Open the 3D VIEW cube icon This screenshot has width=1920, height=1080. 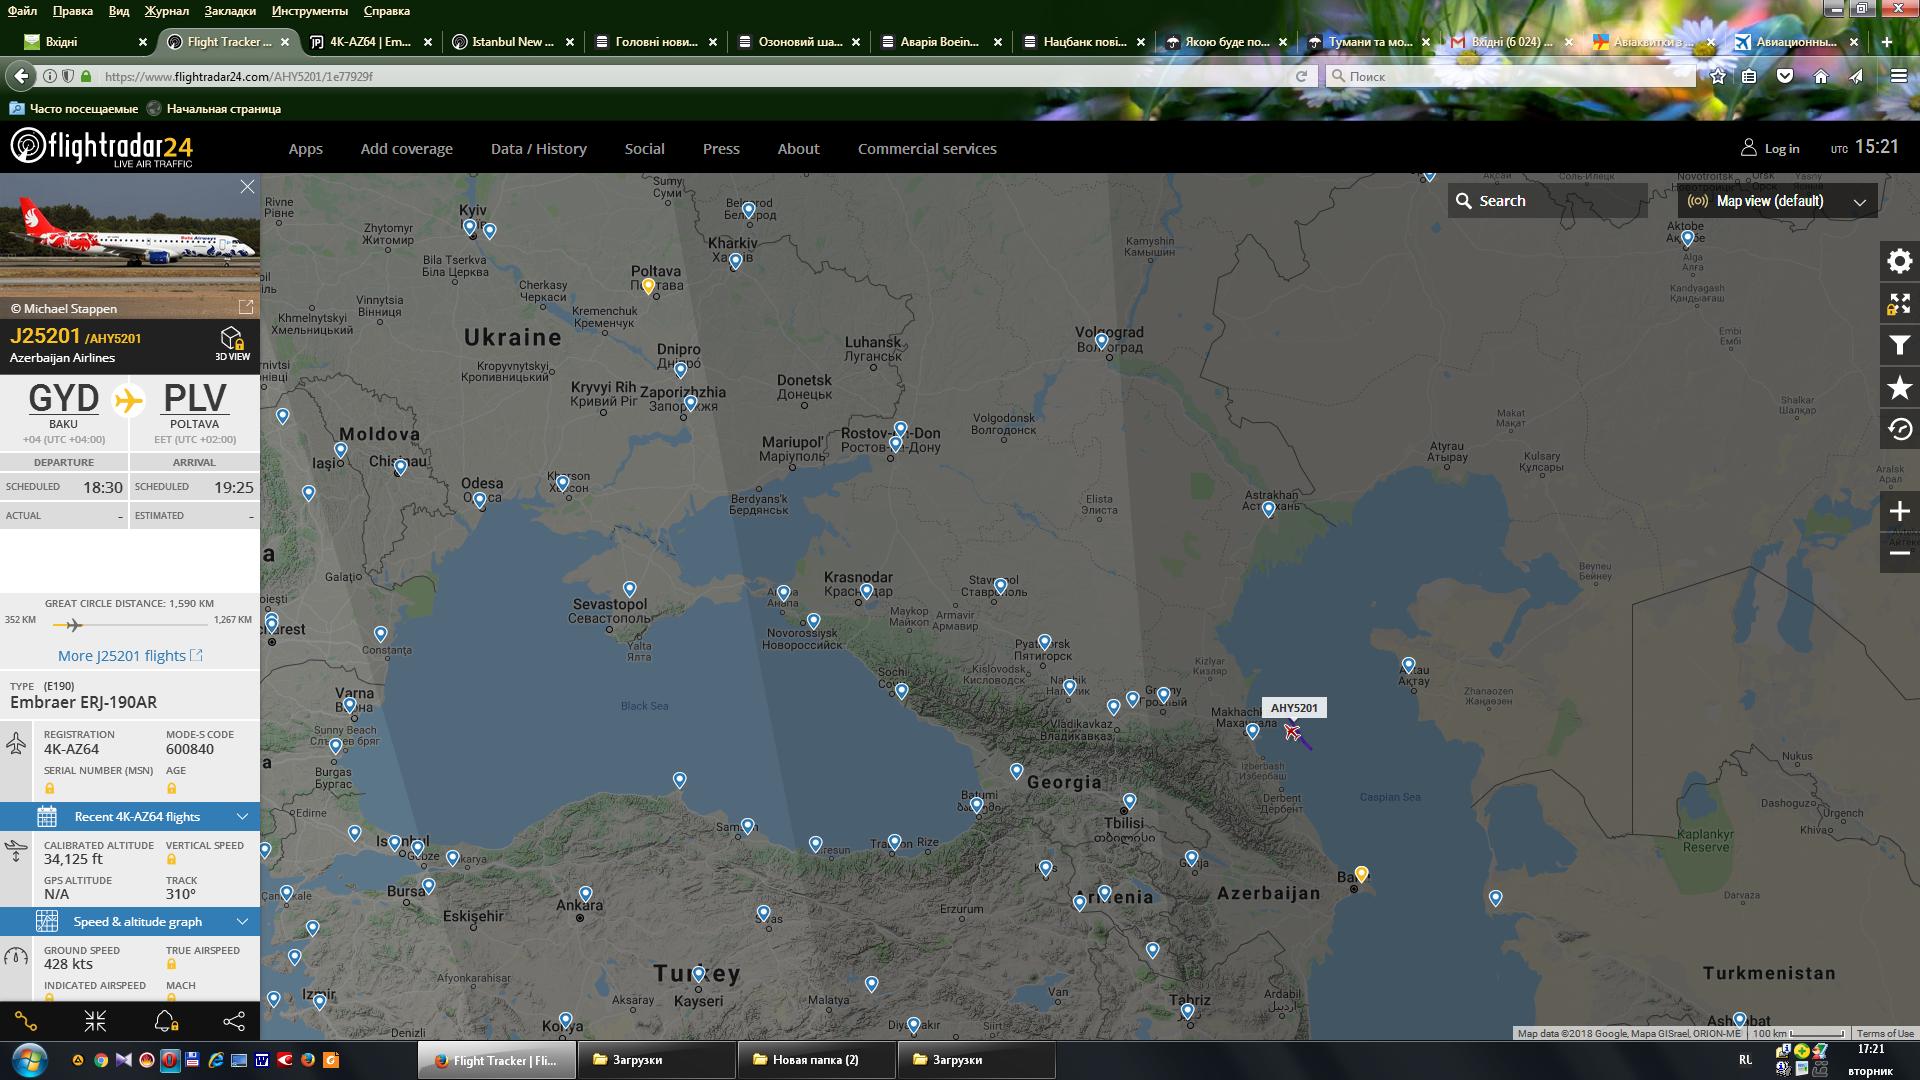[x=232, y=341]
